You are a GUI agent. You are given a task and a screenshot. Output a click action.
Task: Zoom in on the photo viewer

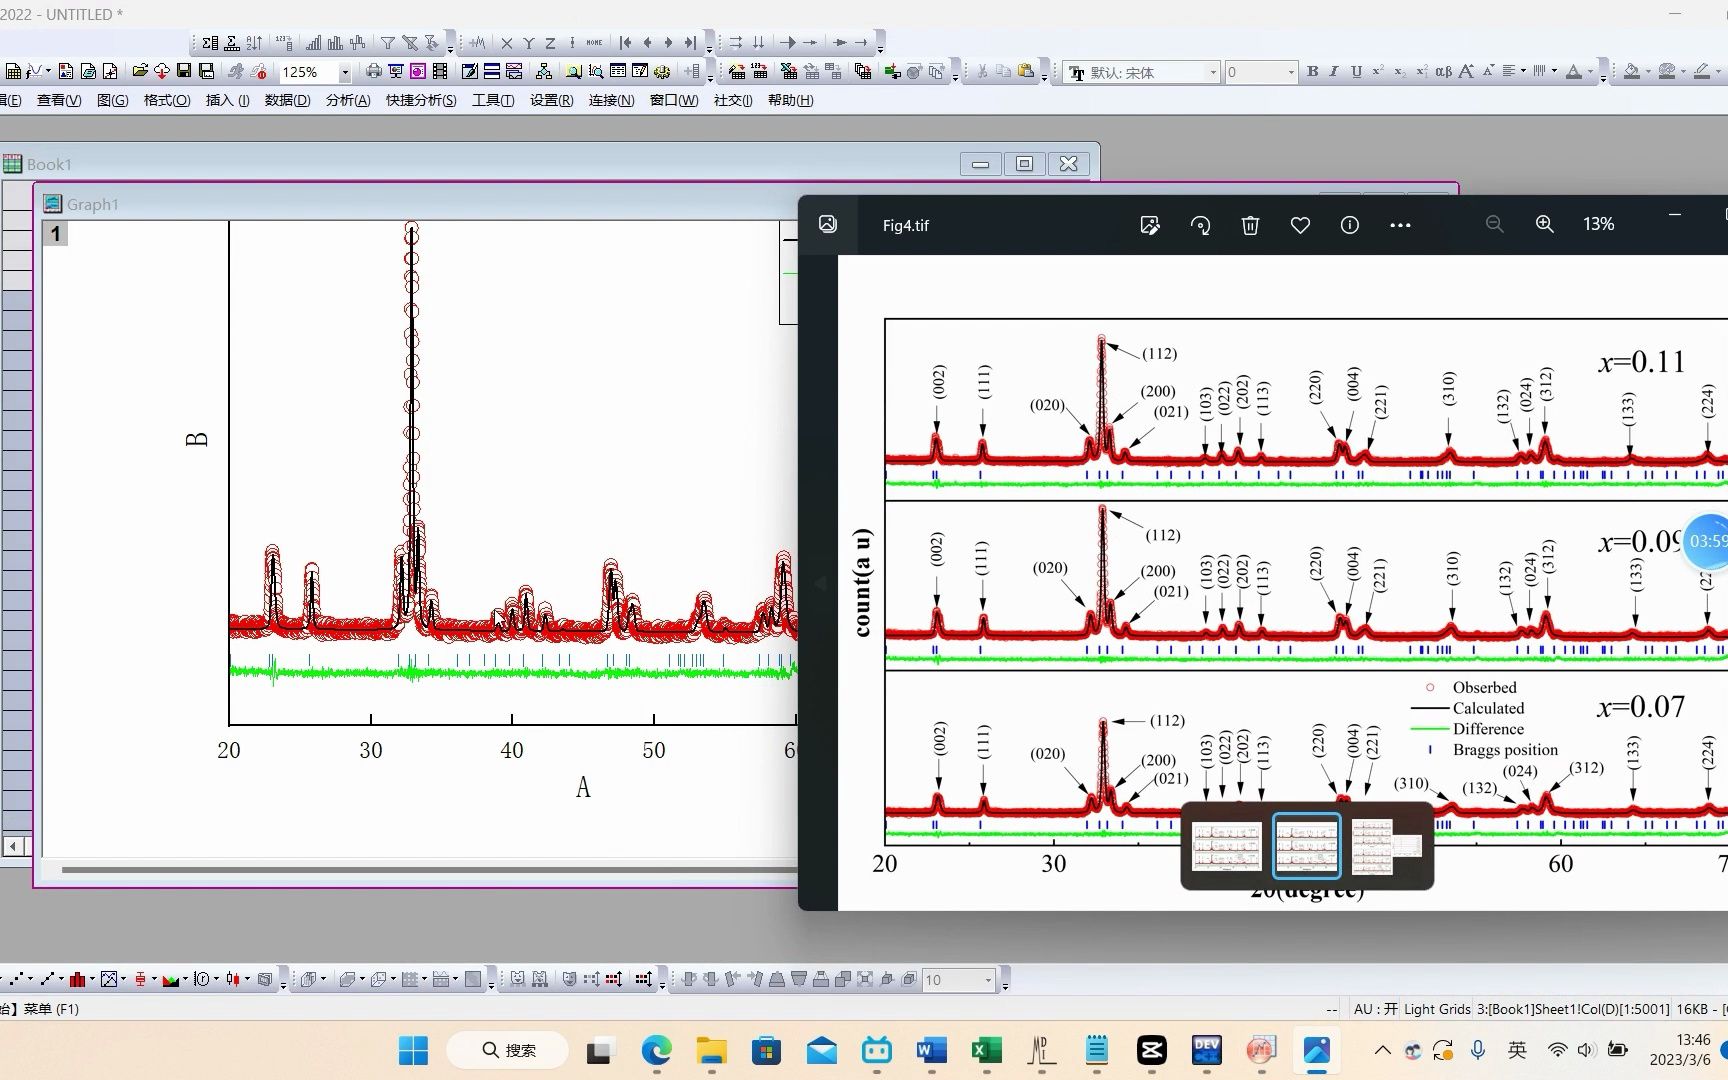pos(1544,224)
